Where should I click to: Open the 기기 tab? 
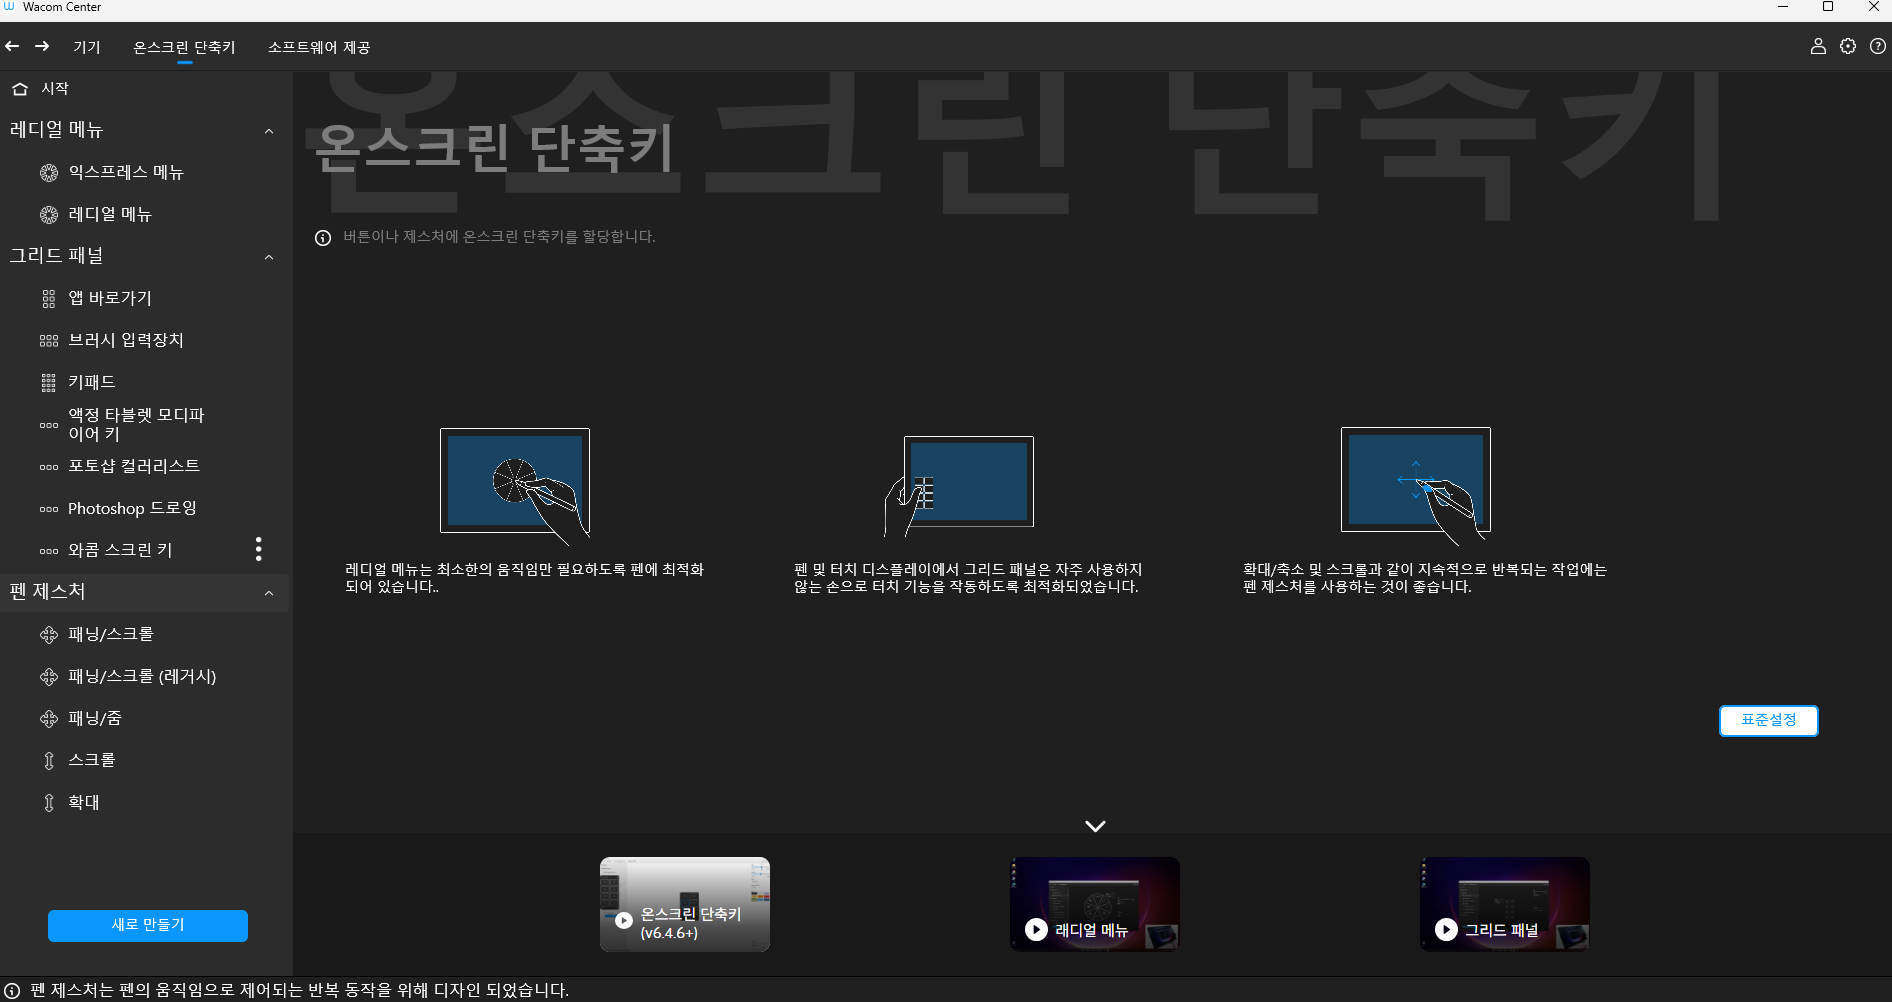(x=87, y=47)
